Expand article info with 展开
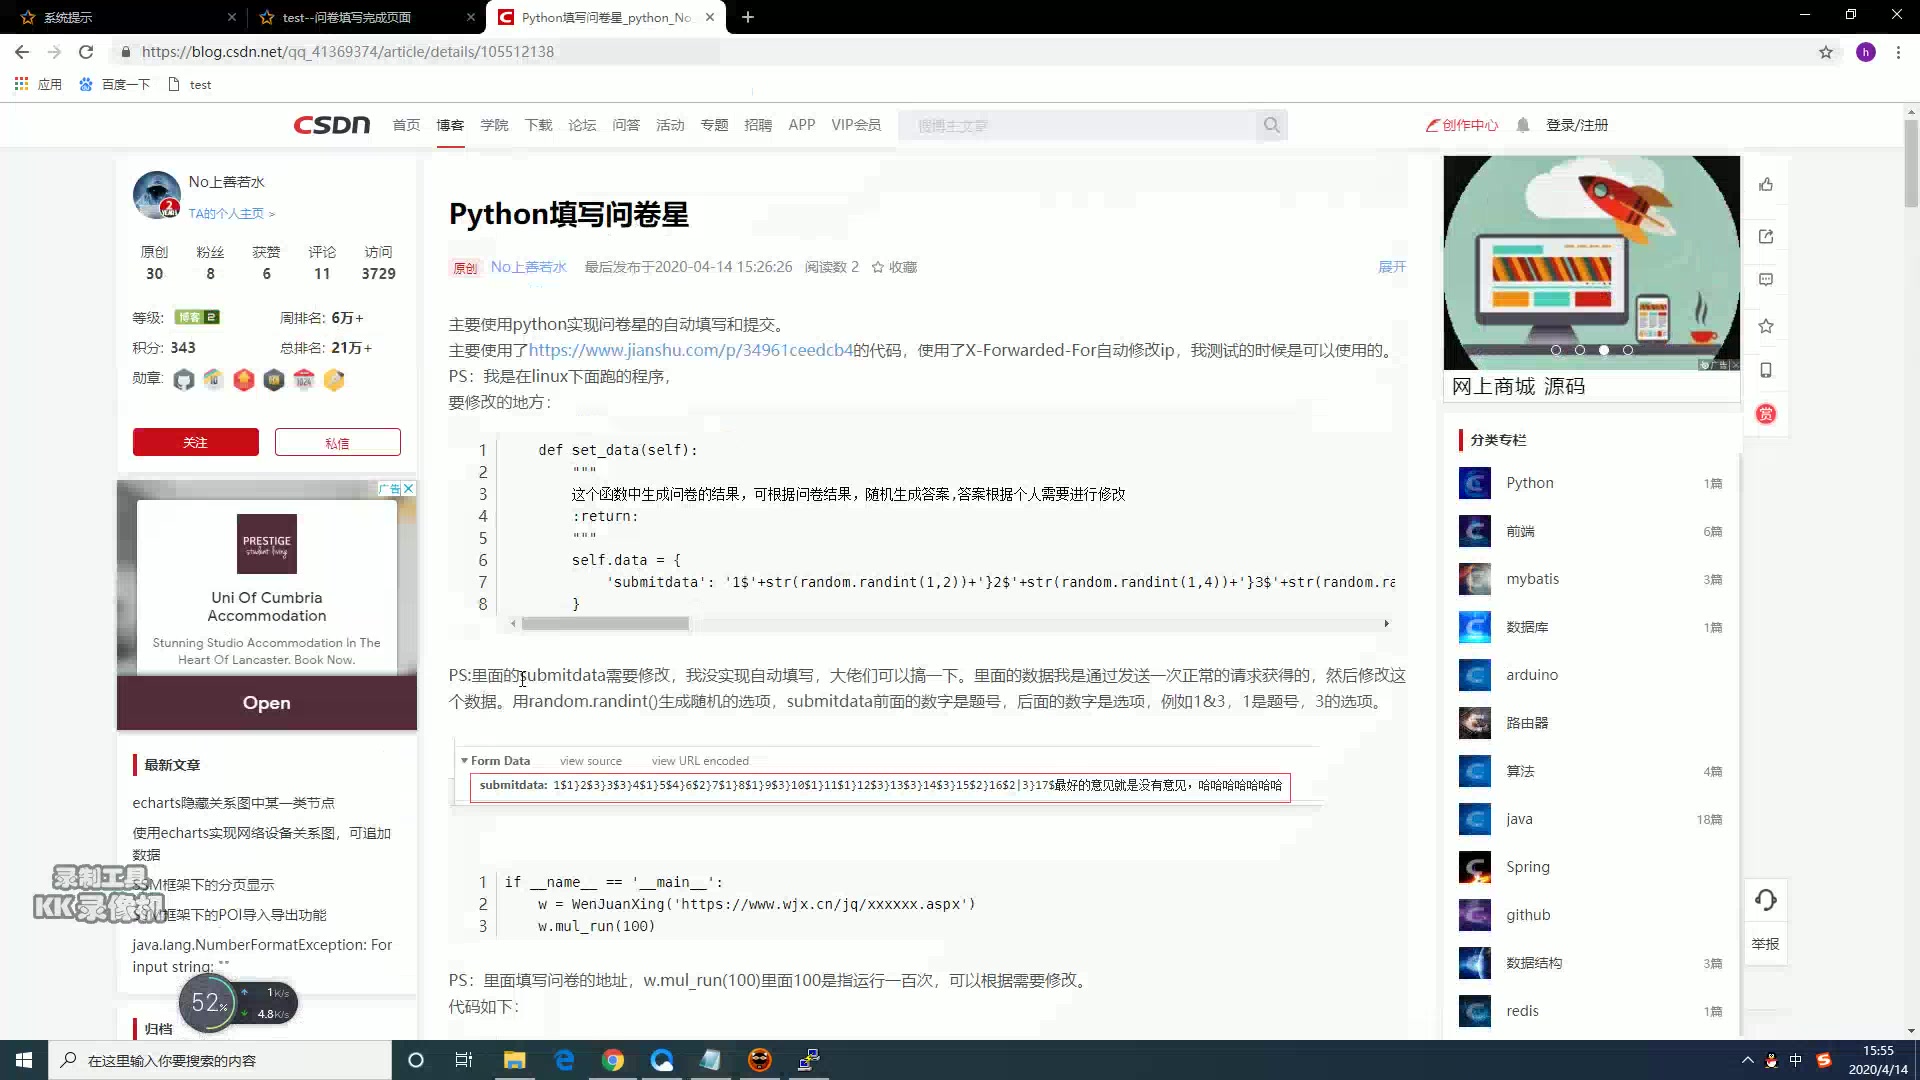The image size is (1920, 1080). coord(1391,267)
